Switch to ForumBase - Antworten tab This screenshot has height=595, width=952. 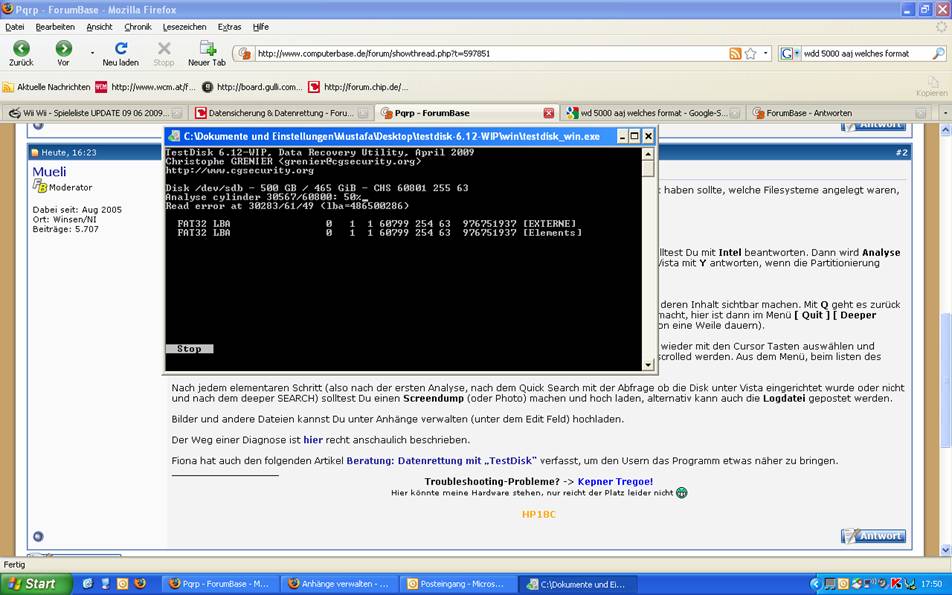(838, 113)
